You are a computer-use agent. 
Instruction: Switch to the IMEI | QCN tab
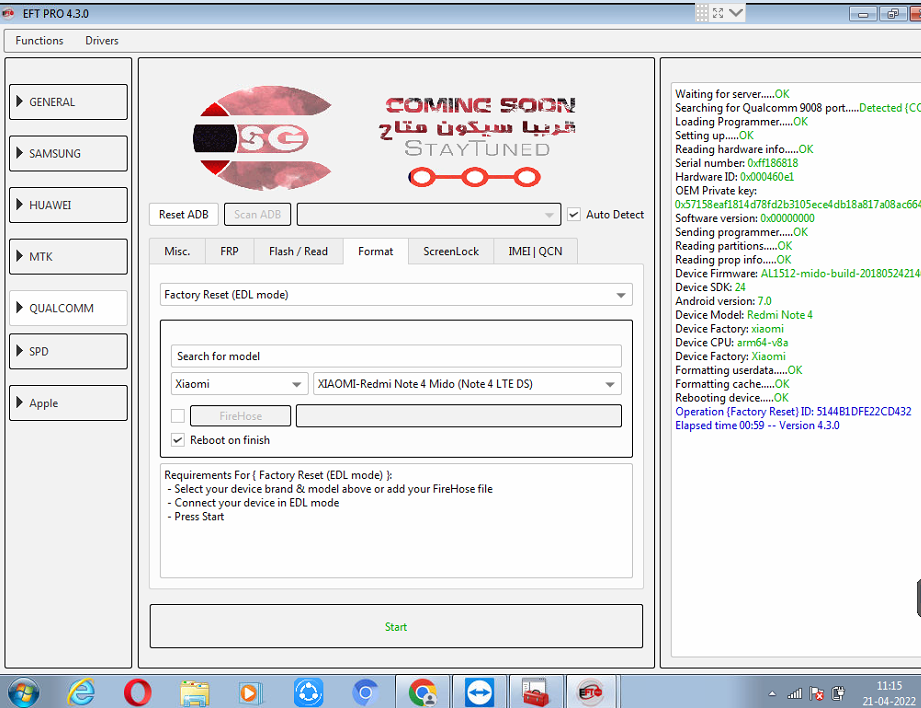[x=535, y=251]
